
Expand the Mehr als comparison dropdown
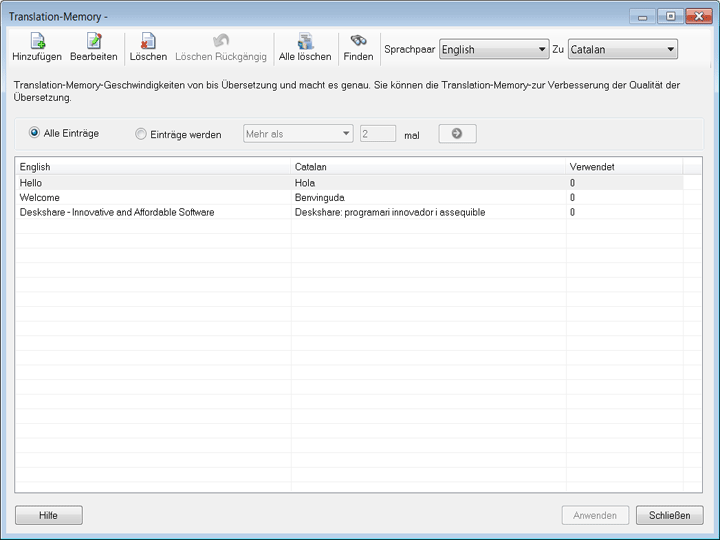[x=298, y=134]
